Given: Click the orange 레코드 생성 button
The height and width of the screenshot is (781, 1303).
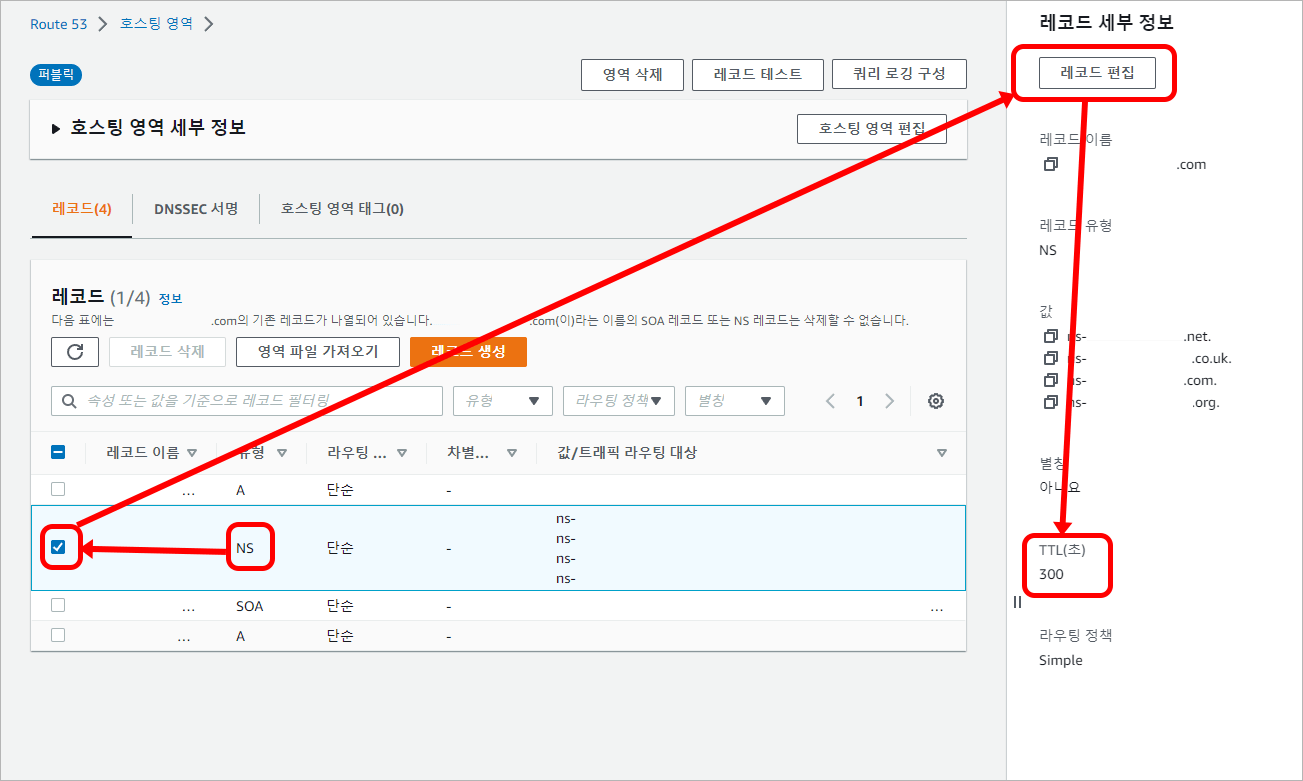Looking at the screenshot, I should (x=468, y=352).
